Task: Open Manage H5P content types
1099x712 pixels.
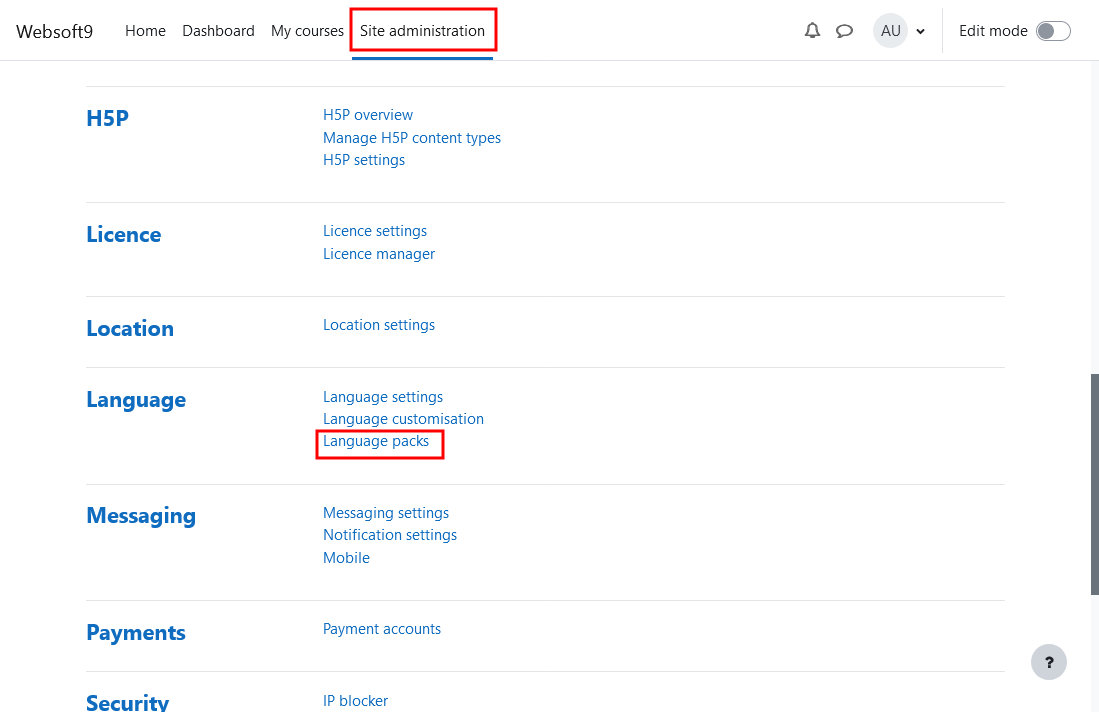Action: tap(412, 138)
